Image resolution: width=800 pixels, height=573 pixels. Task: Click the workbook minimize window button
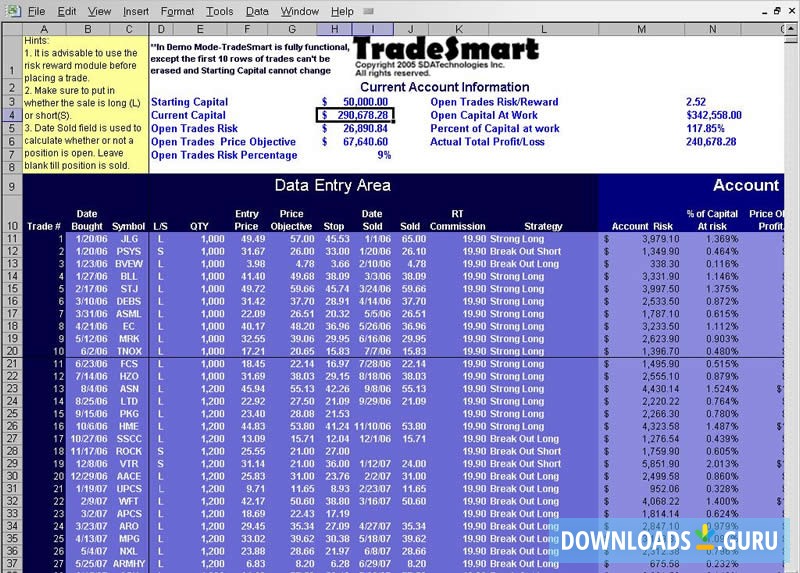pos(764,11)
